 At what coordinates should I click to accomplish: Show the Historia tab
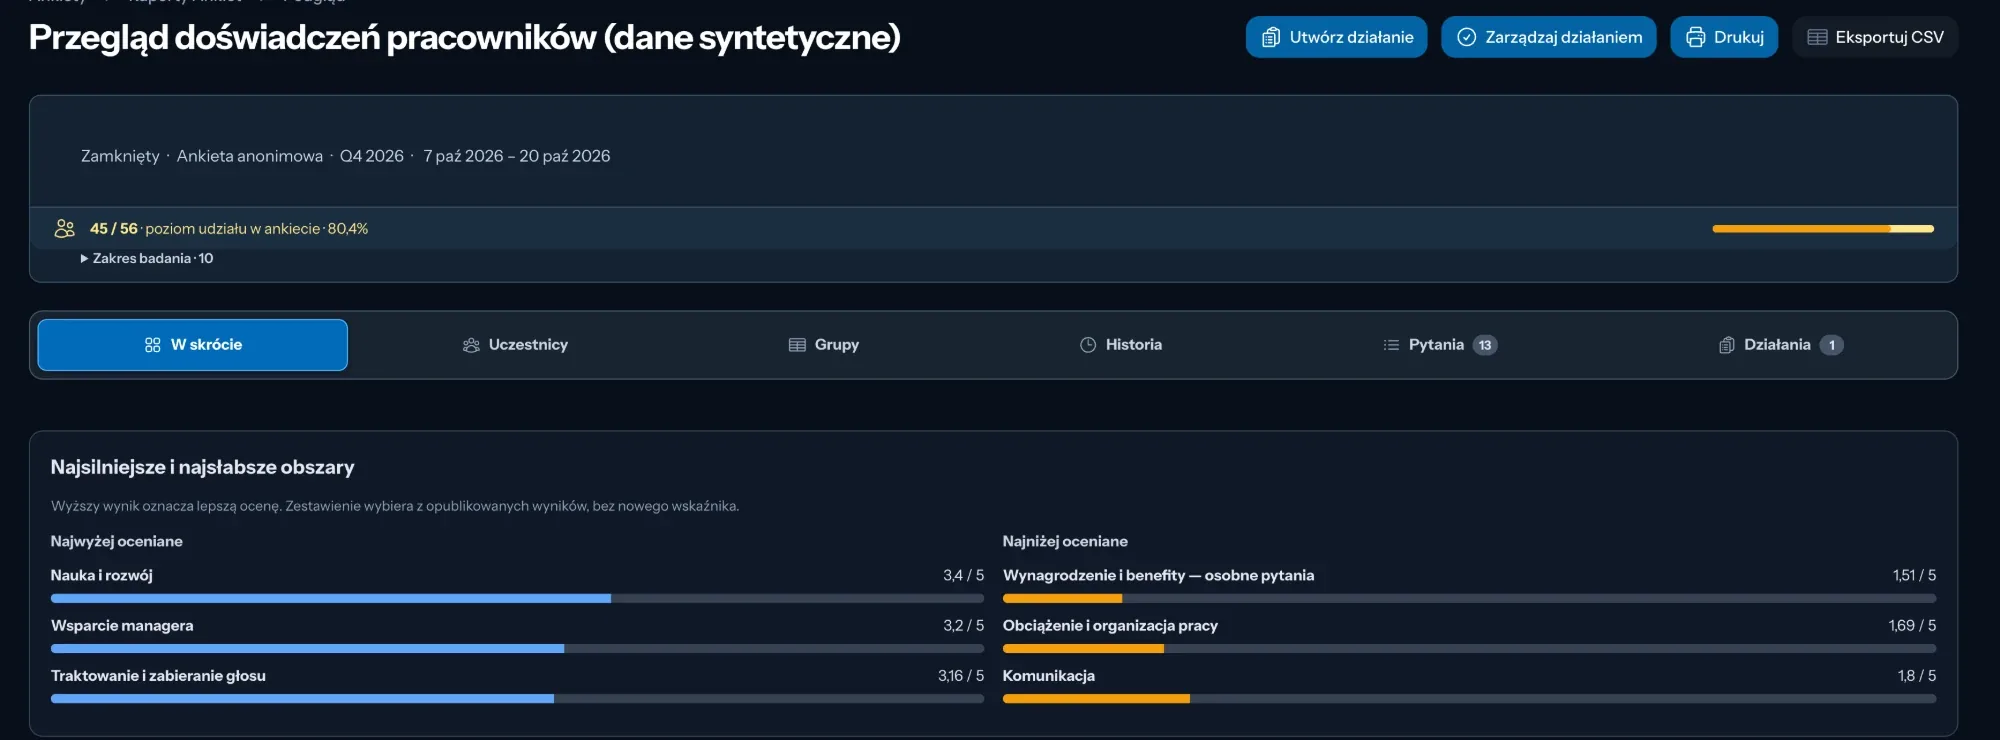[1121, 345]
